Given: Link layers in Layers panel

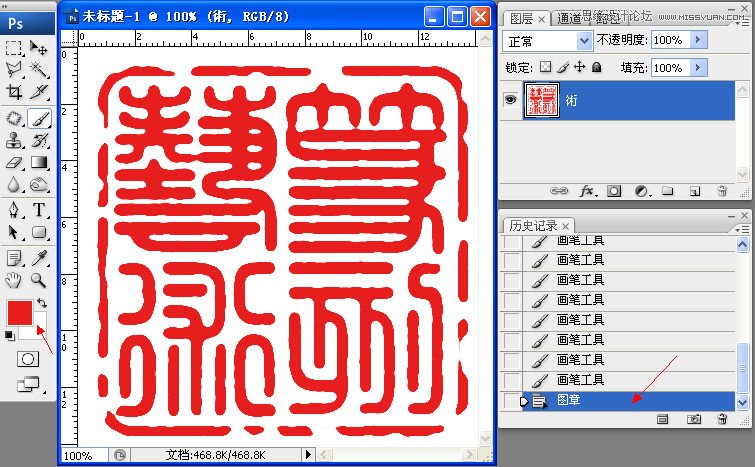Looking at the screenshot, I should [x=559, y=192].
